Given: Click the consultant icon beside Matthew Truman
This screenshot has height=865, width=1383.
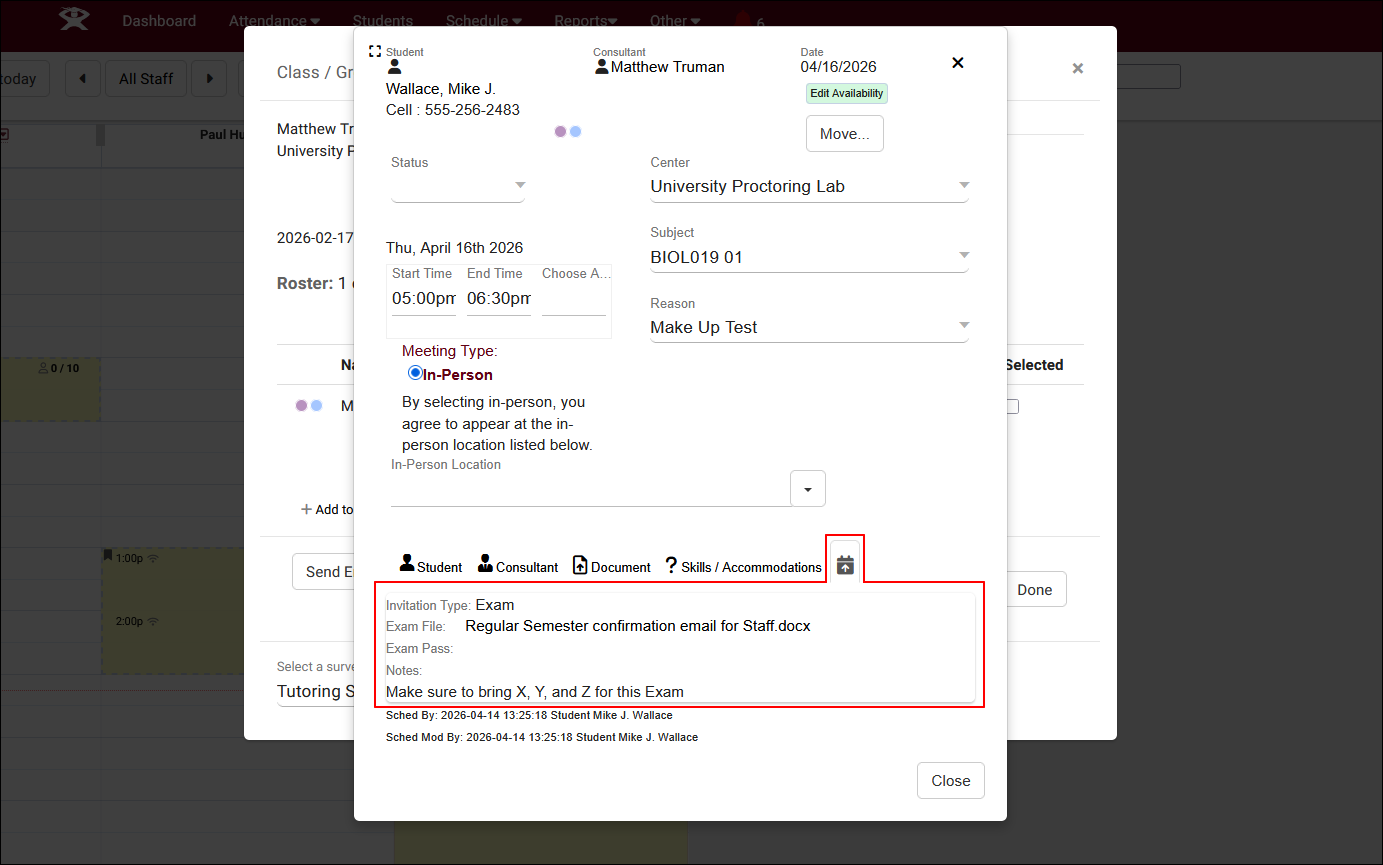Looking at the screenshot, I should click(602, 67).
